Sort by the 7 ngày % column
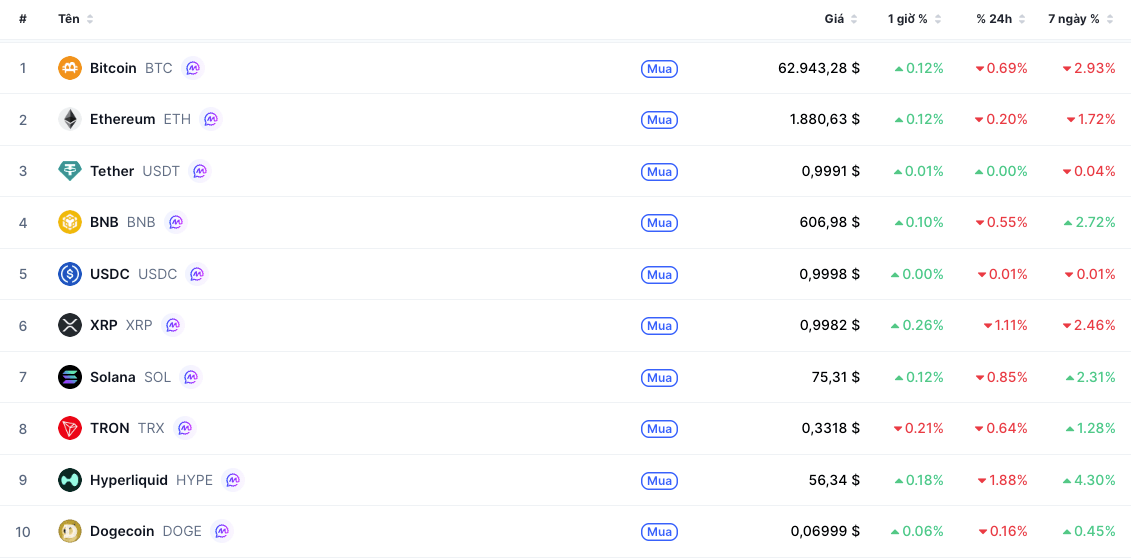 tap(1081, 19)
